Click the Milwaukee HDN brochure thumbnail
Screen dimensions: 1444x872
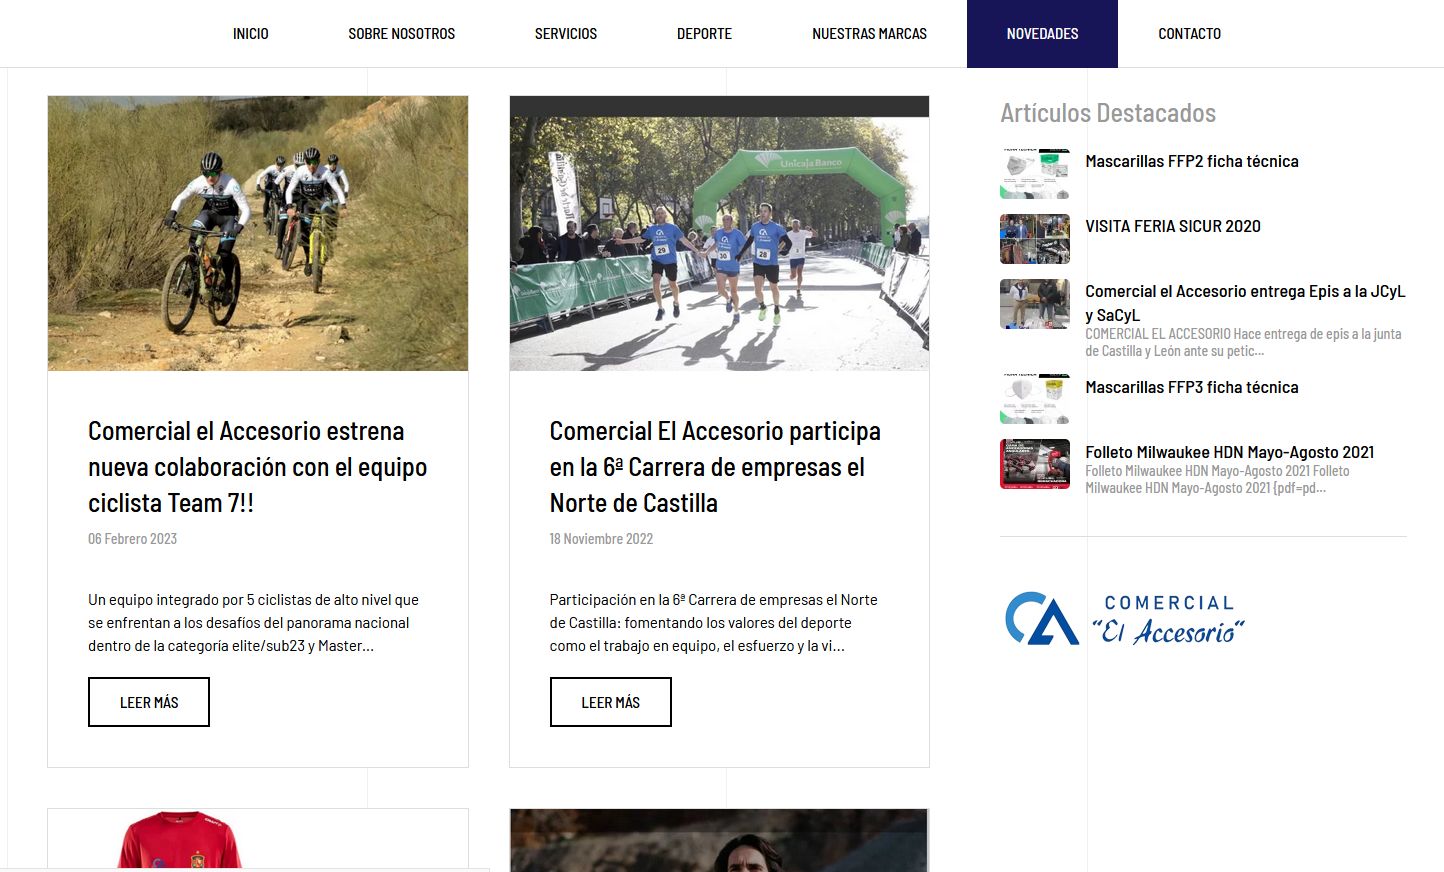click(x=1035, y=464)
